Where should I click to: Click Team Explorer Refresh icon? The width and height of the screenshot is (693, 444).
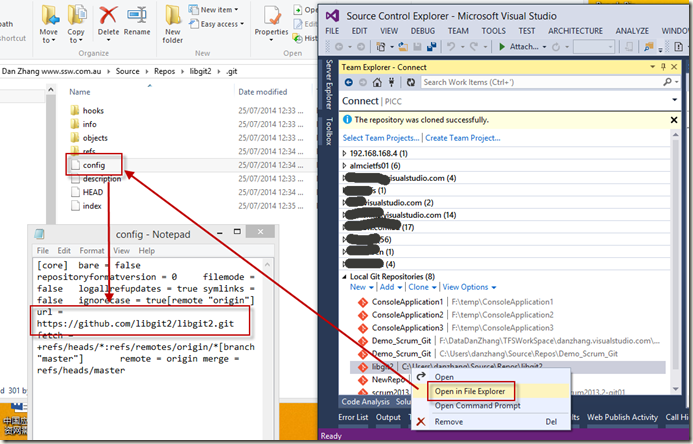(411, 82)
